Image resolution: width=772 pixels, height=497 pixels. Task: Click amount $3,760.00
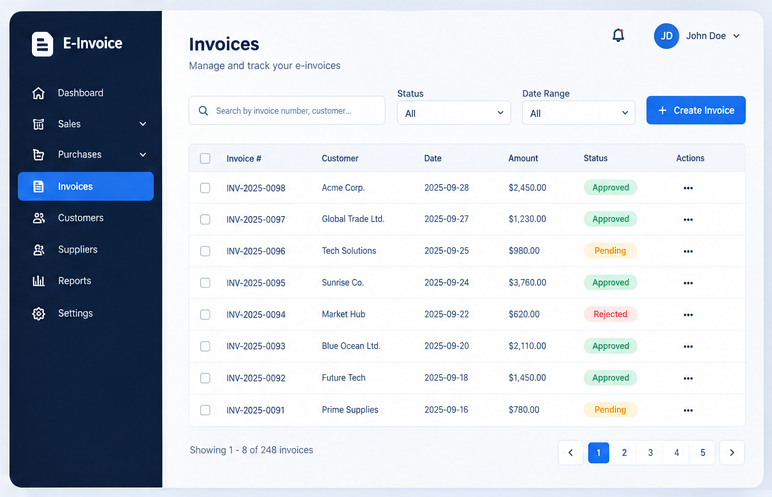tap(527, 283)
